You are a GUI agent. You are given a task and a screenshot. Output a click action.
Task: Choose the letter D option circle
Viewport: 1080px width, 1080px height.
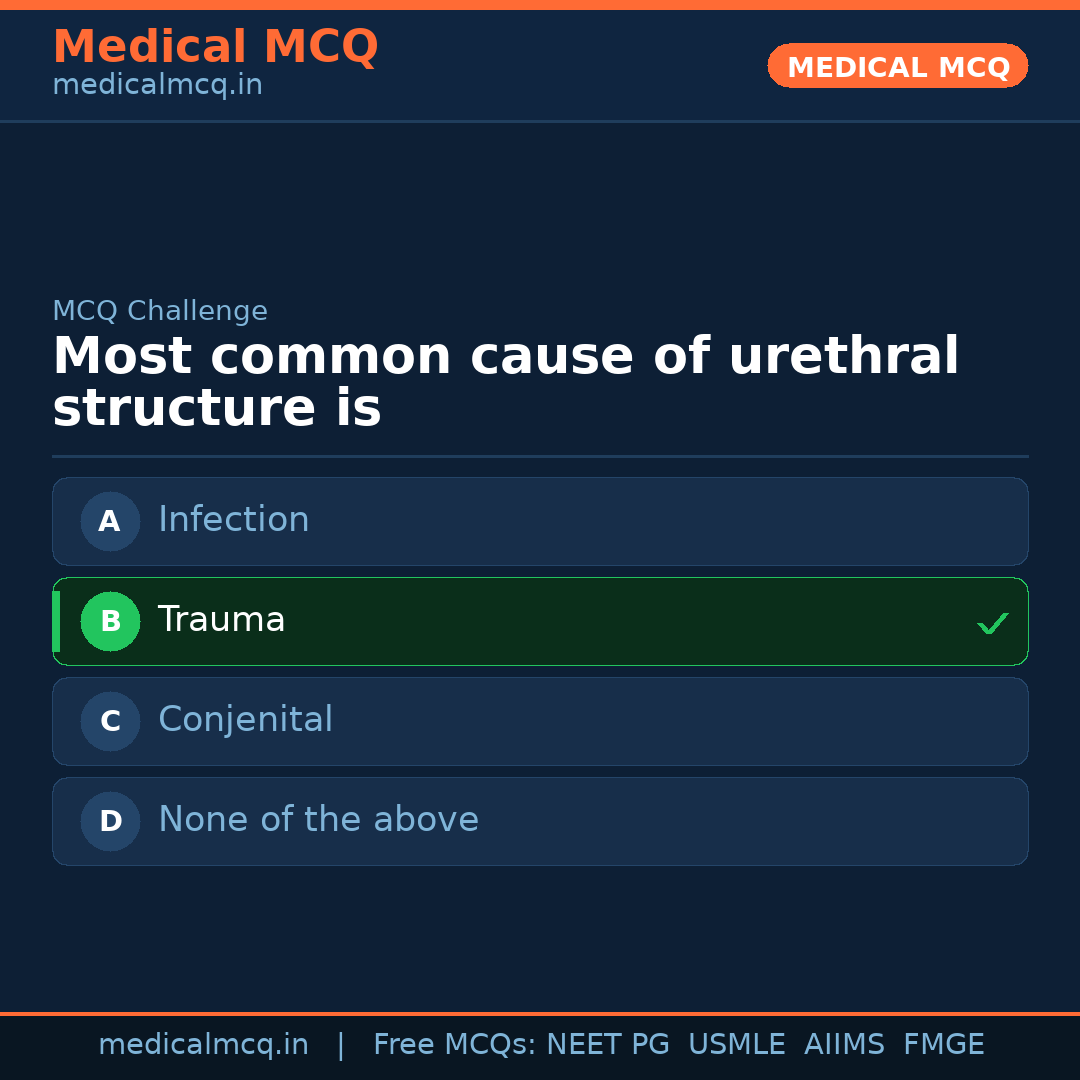pyautogui.click(x=110, y=821)
